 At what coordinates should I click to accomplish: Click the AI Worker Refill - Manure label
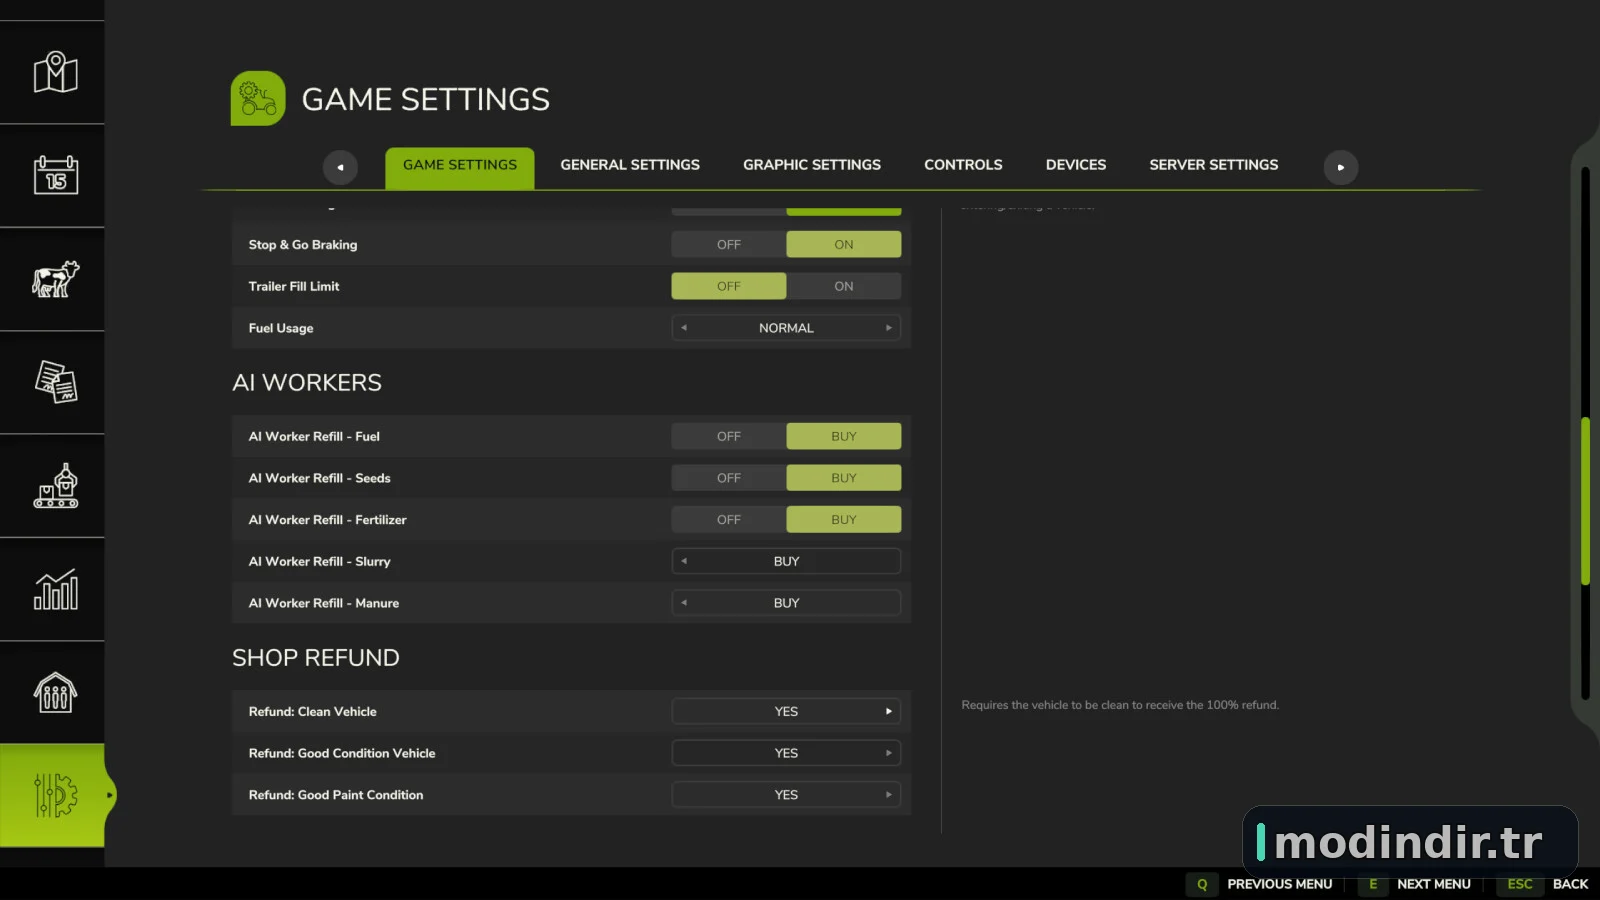[x=324, y=603]
